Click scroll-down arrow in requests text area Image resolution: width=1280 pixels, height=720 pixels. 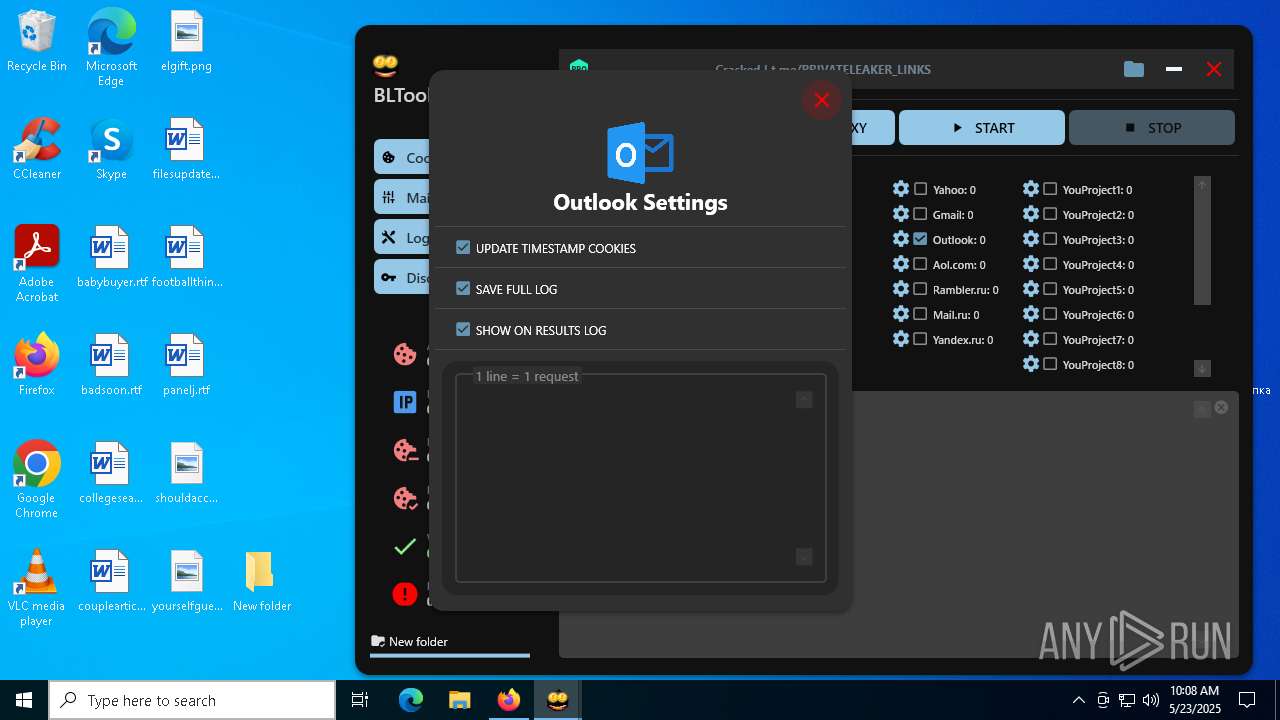click(804, 557)
